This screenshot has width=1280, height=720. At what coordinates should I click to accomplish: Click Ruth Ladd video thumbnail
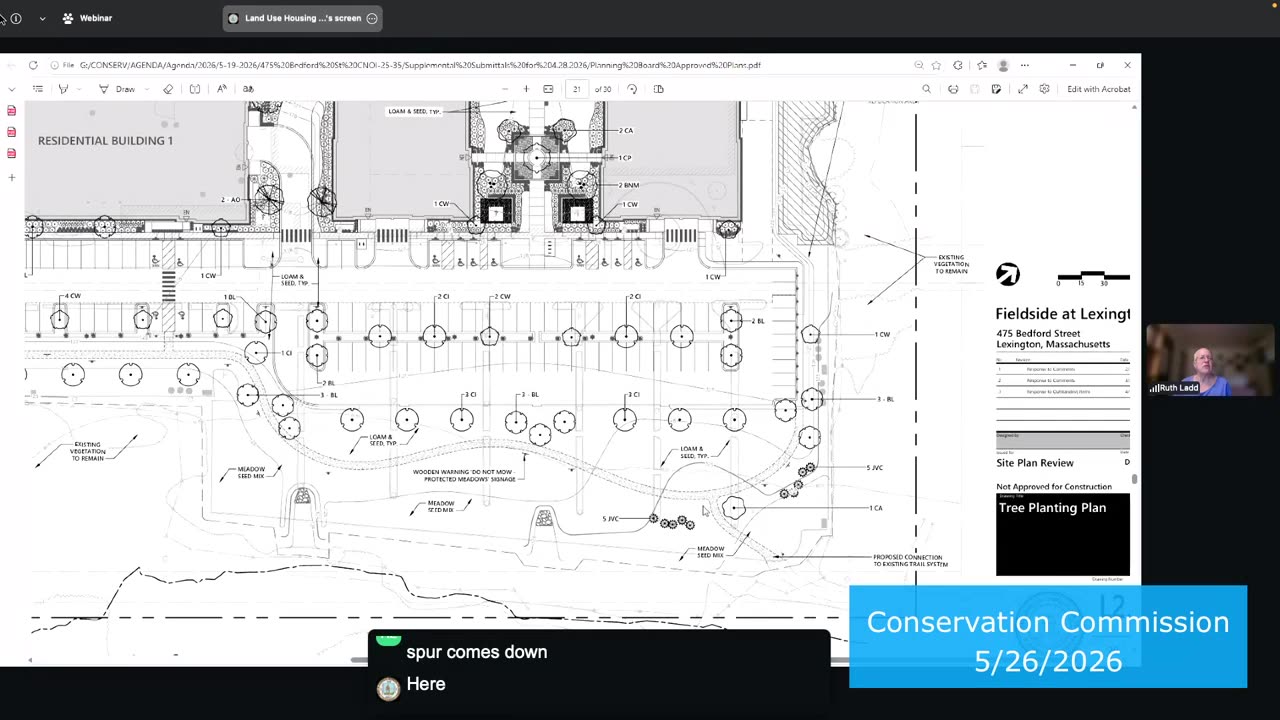[1210, 360]
